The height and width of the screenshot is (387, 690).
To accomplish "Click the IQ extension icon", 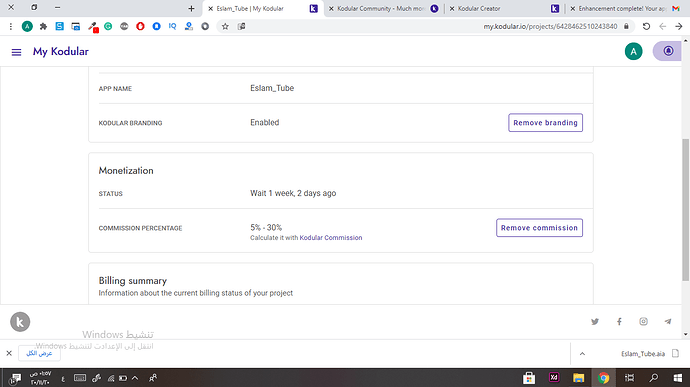I will pos(172,26).
